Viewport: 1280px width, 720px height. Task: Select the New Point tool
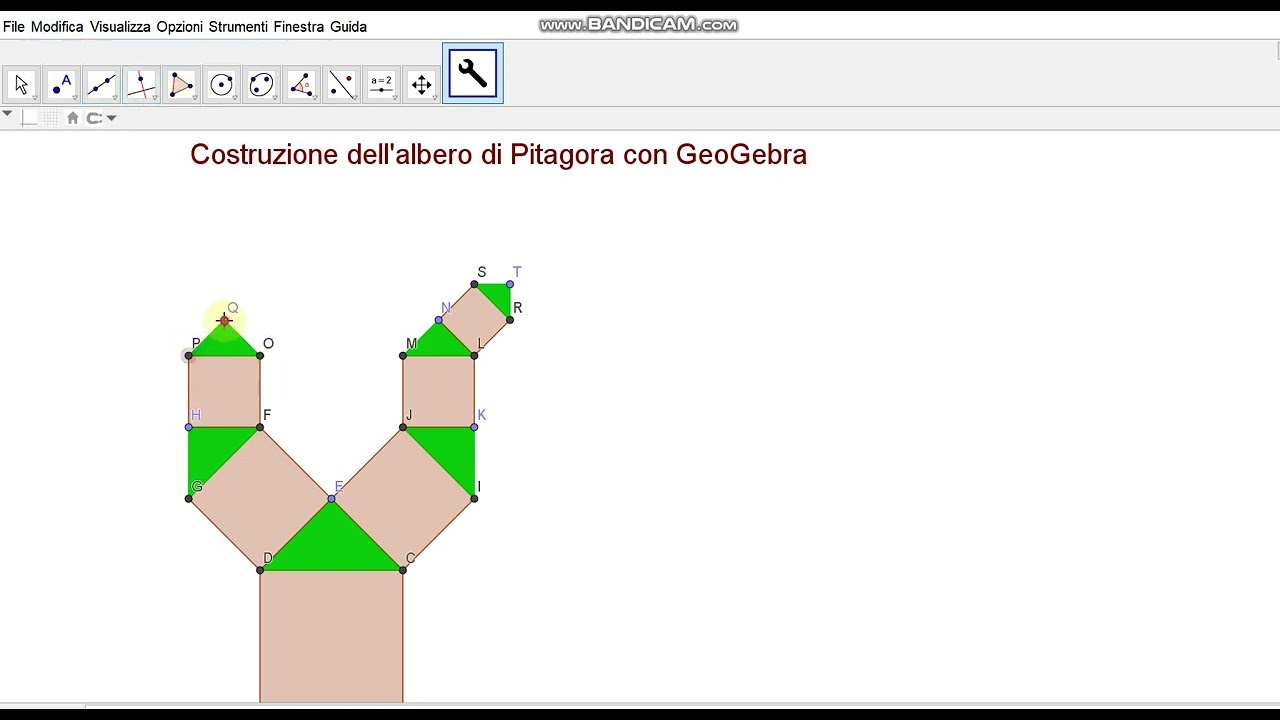pos(61,85)
